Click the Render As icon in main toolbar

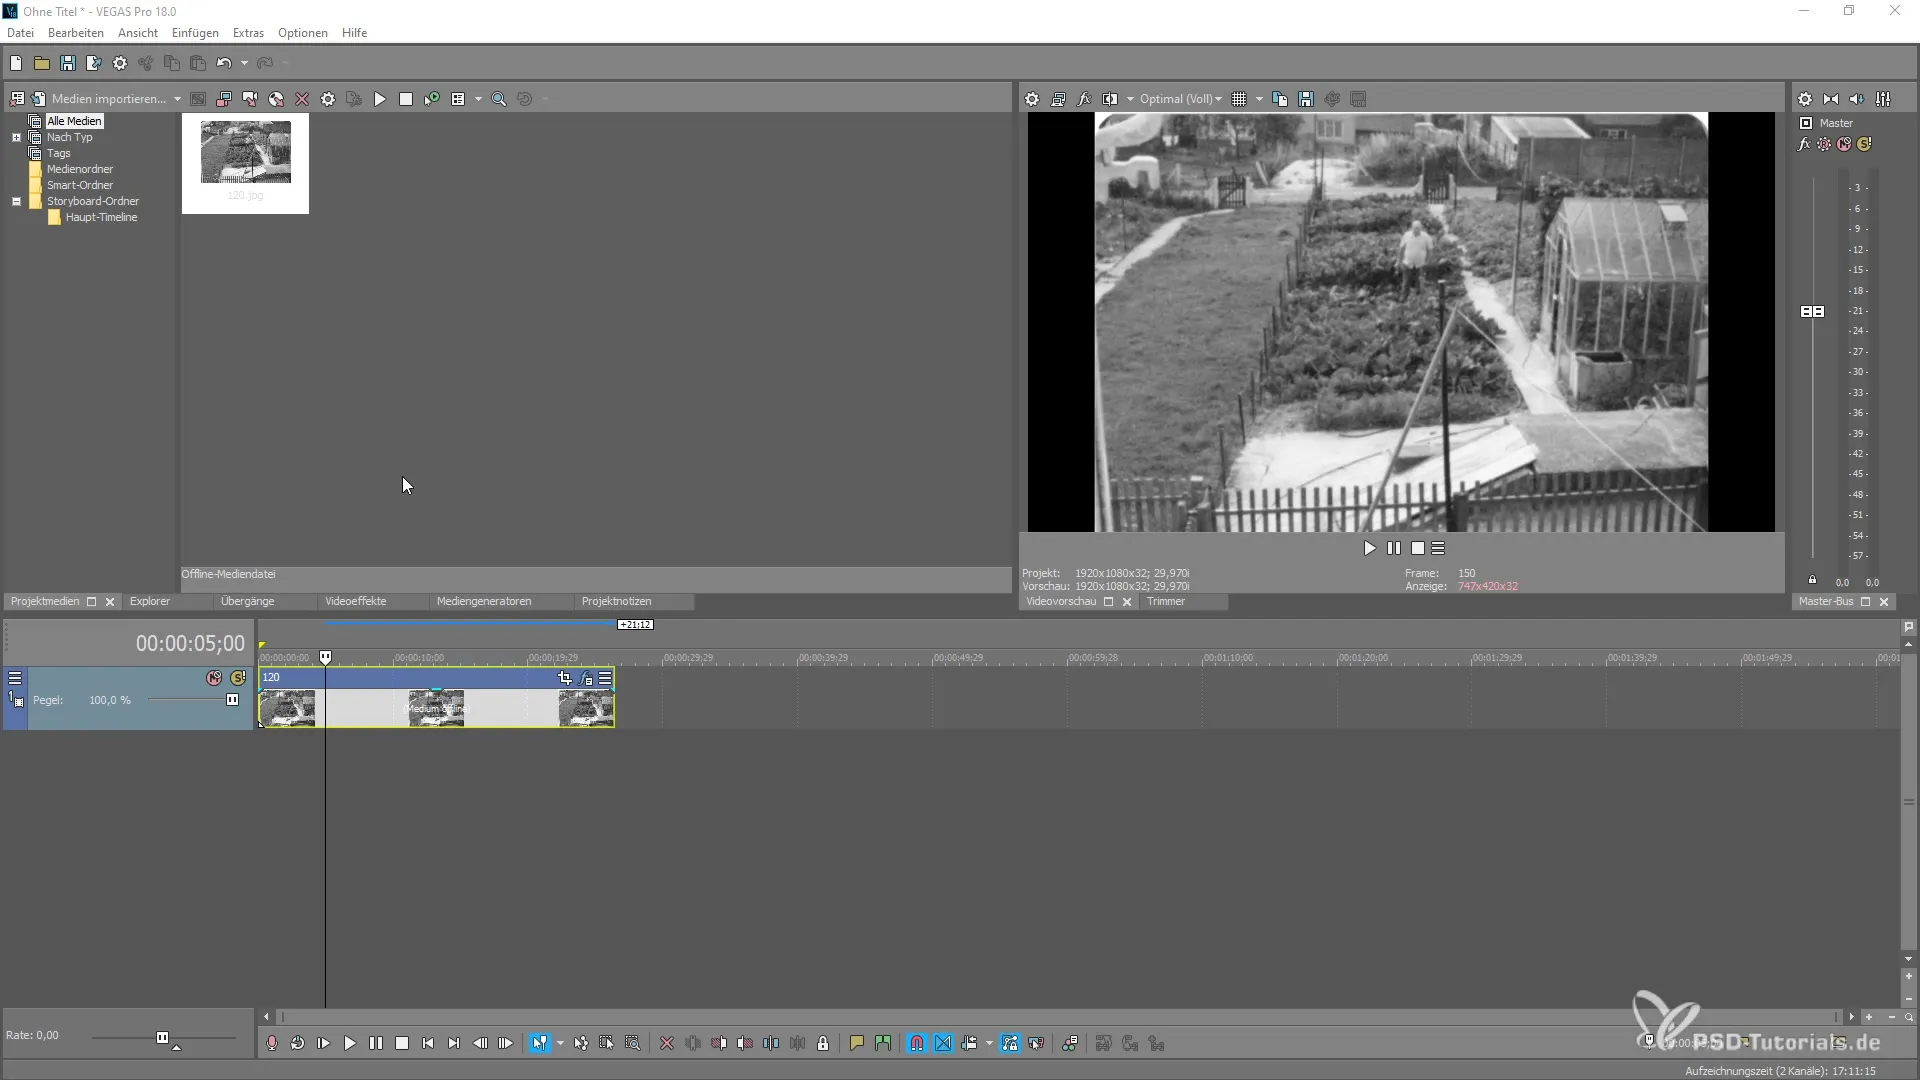click(x=94, y=63)
